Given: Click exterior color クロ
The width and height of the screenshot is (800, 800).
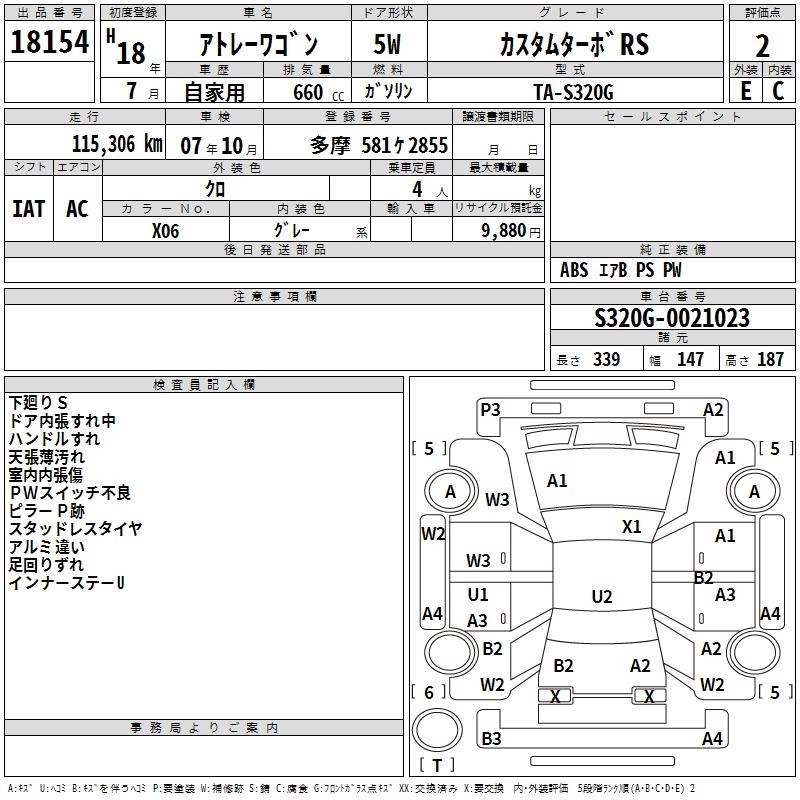Looking at the screenshot, I should coord(215,189).
